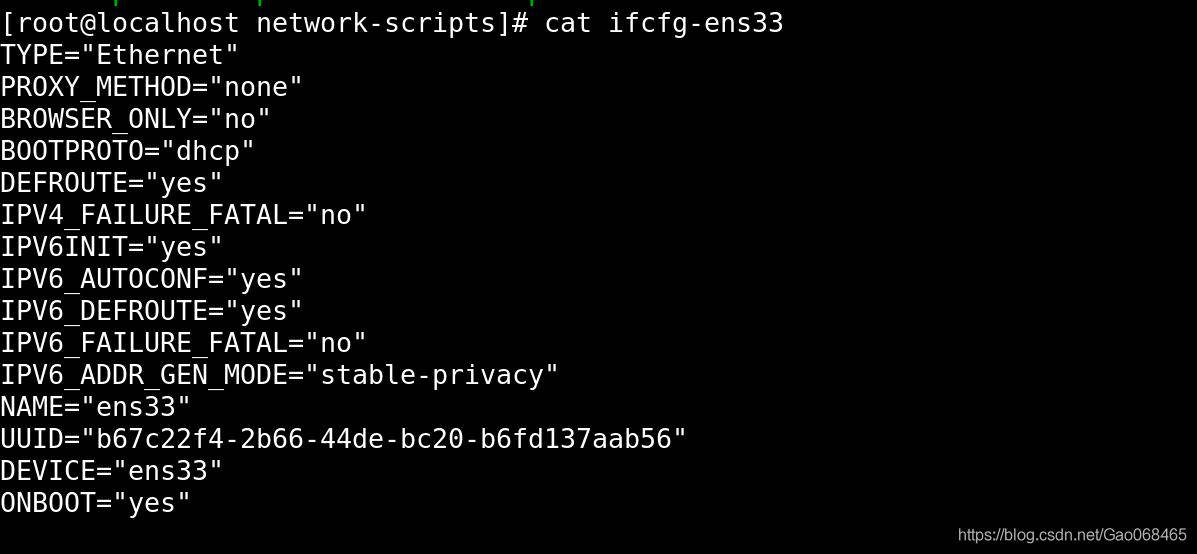Open the blog.csdn.net watermark link

[1072, 535]
